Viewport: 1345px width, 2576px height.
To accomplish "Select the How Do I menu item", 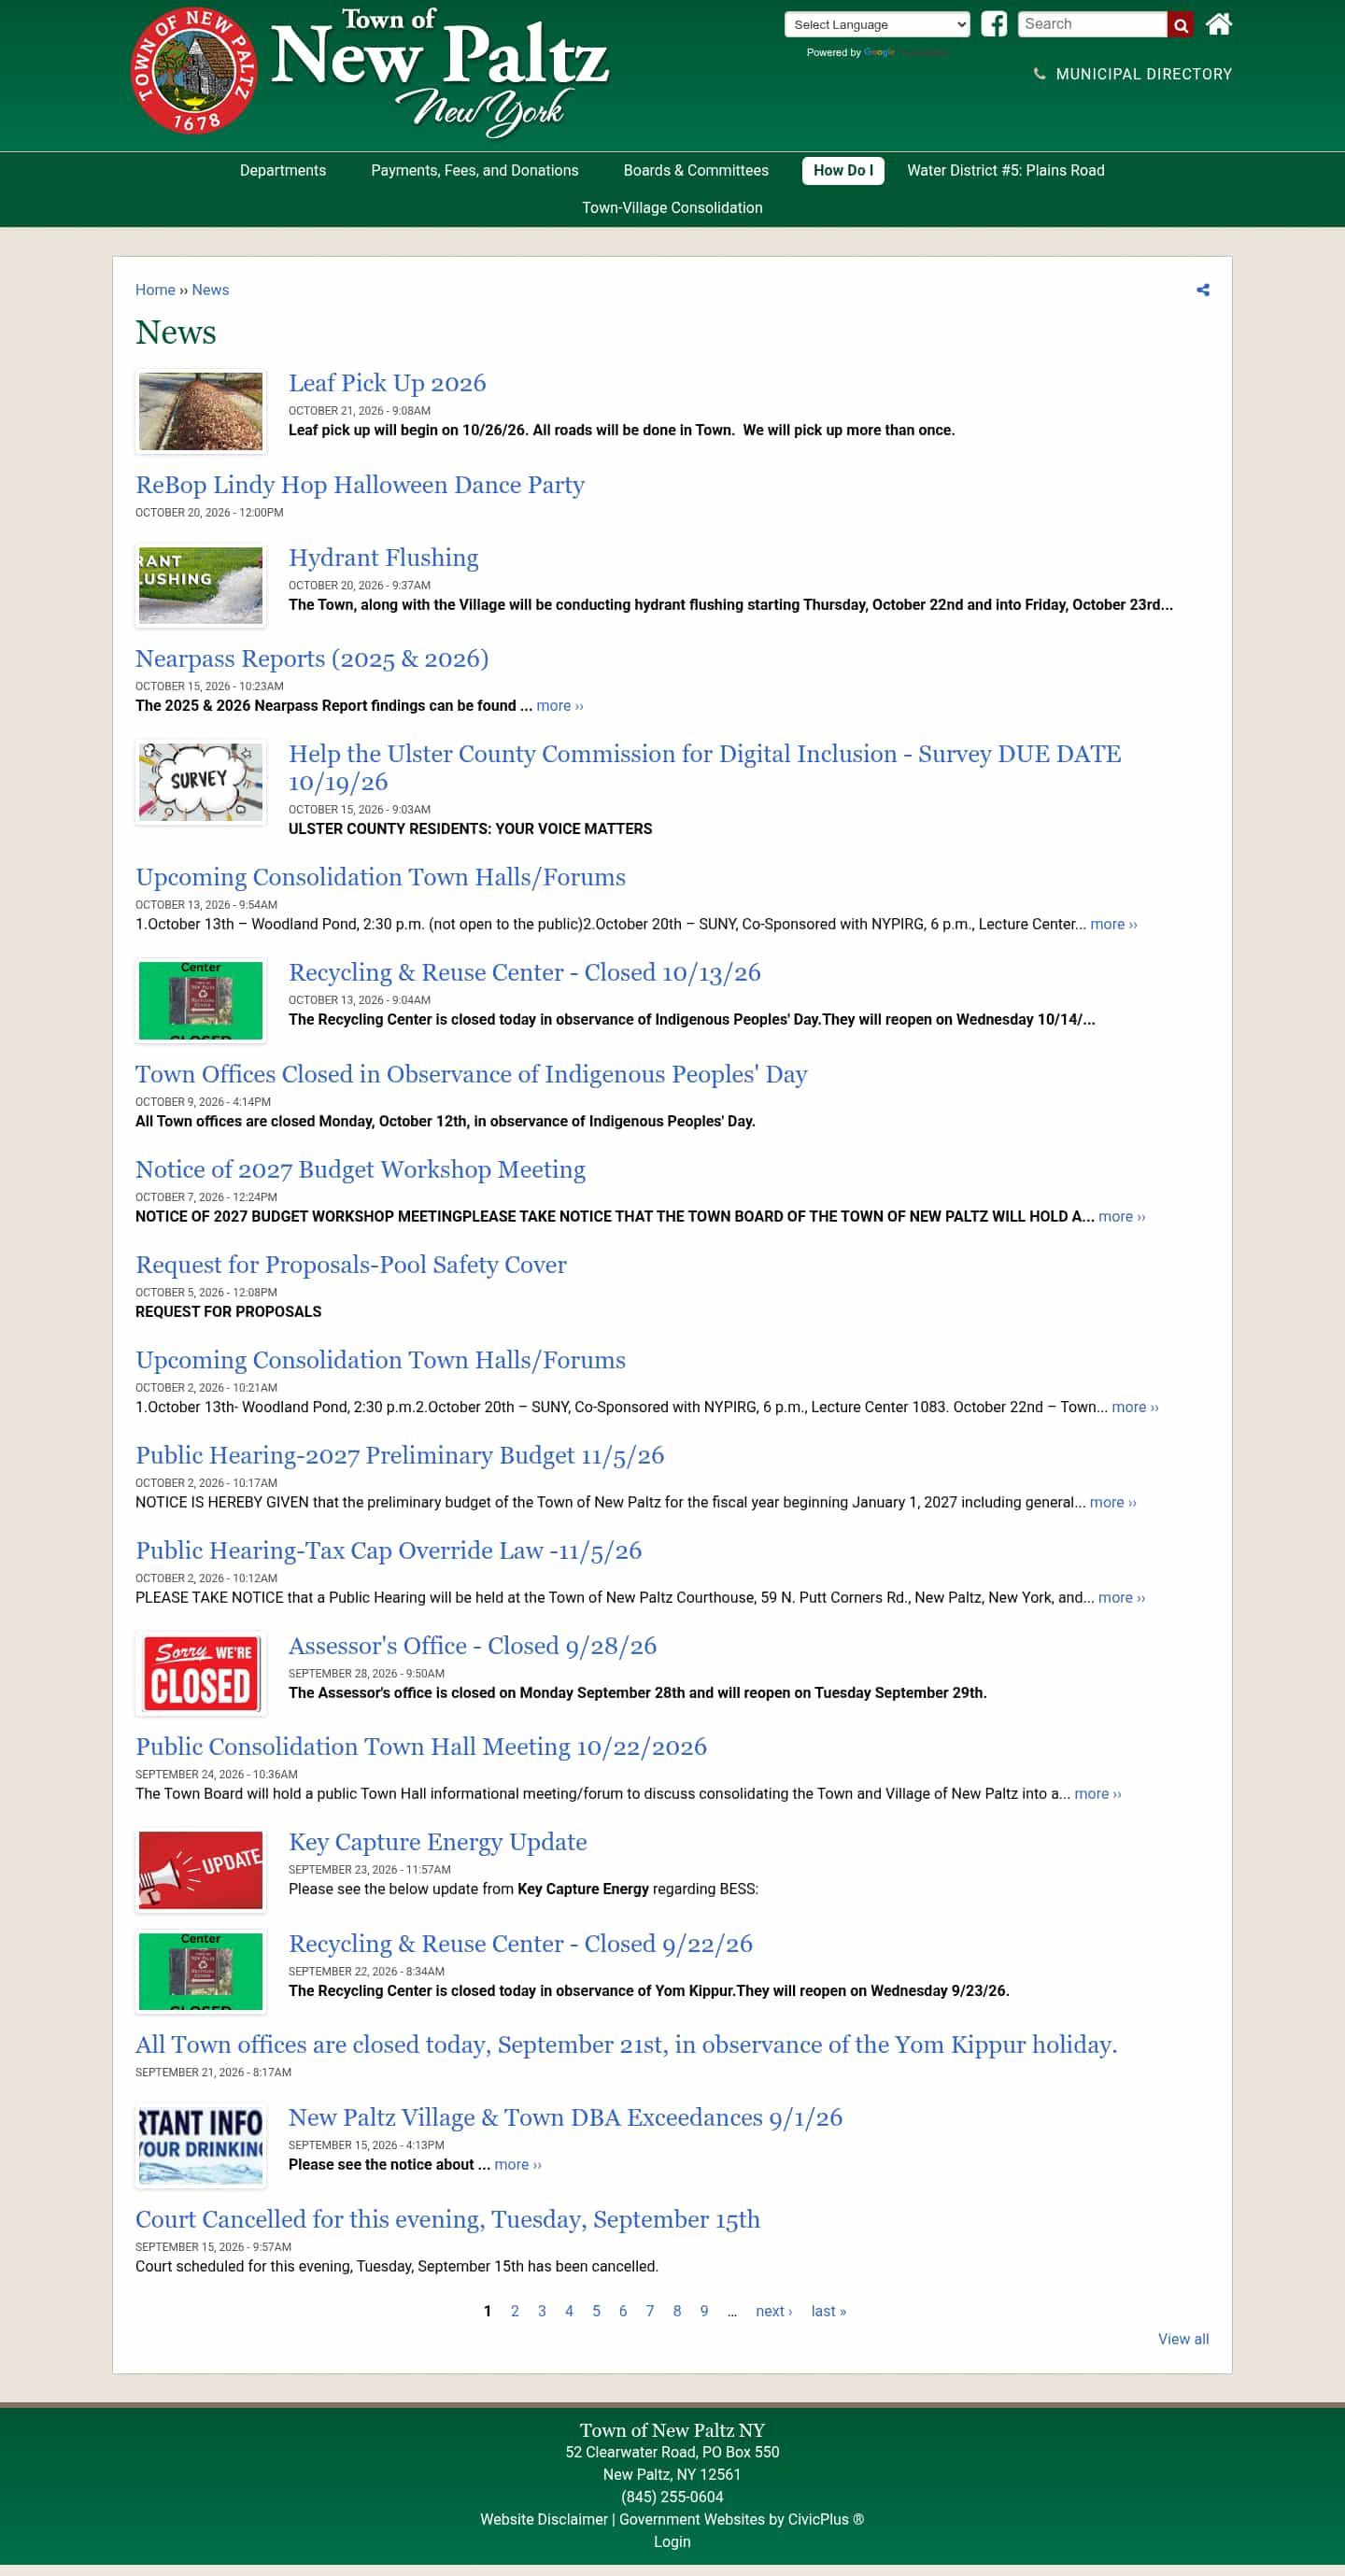I will click(842, 171).
